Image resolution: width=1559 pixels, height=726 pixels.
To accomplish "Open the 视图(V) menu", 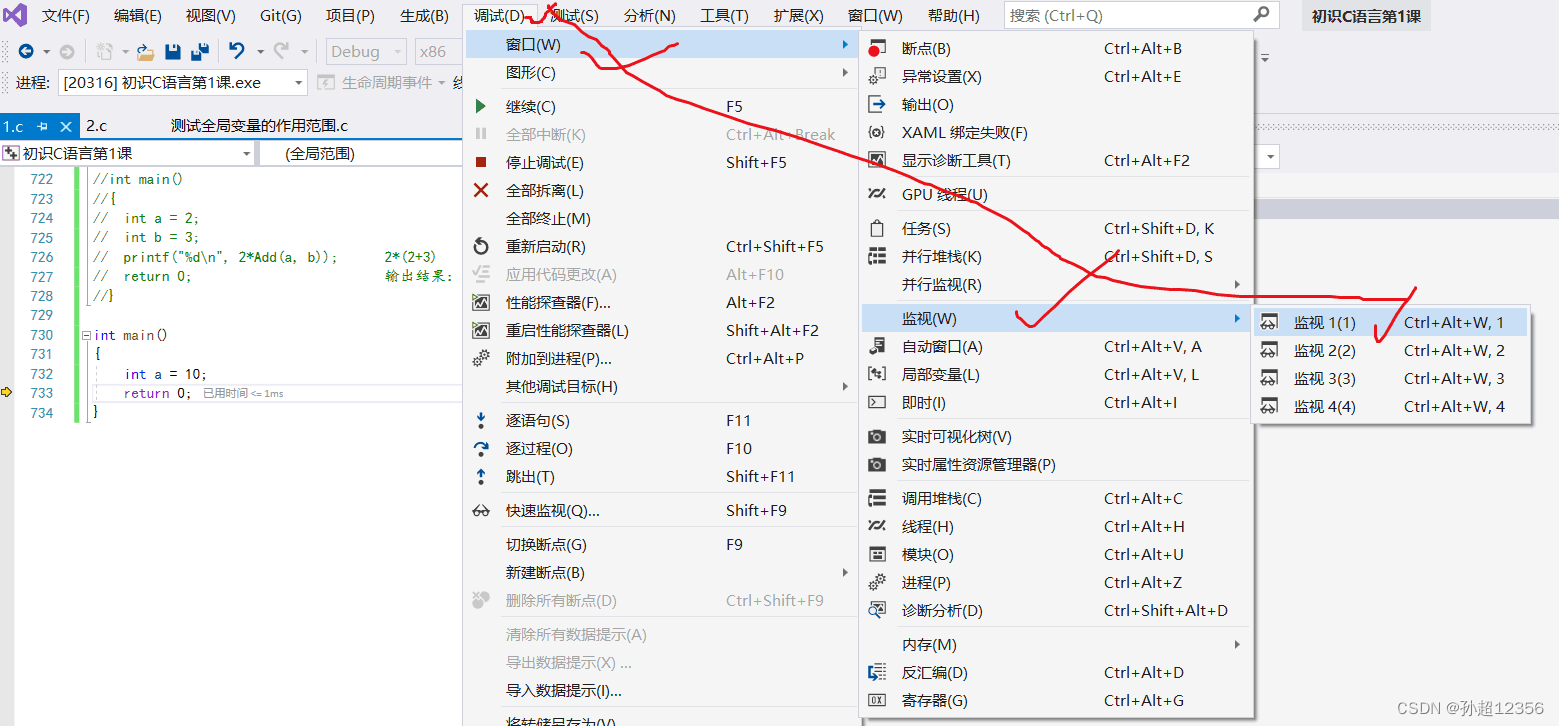I will pyautogui.click(x=211, y=16).
